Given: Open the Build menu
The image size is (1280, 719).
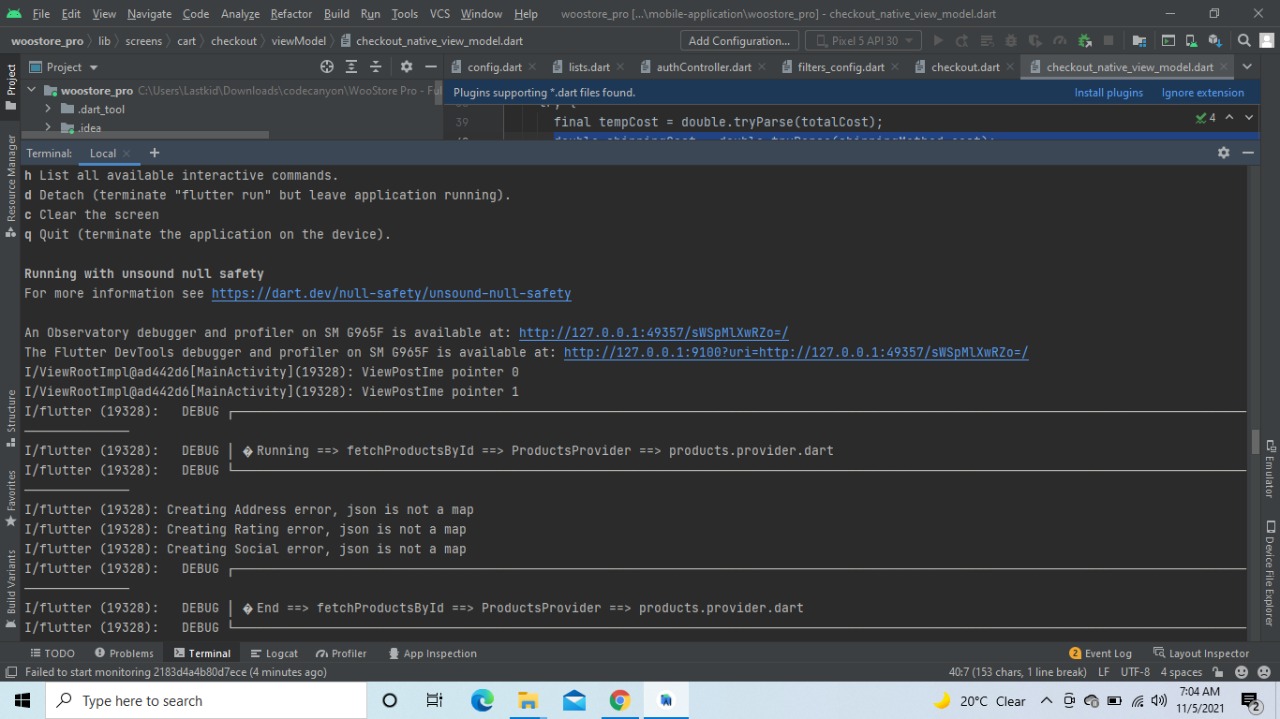Looking at the screenshot, I should (337, 14).
